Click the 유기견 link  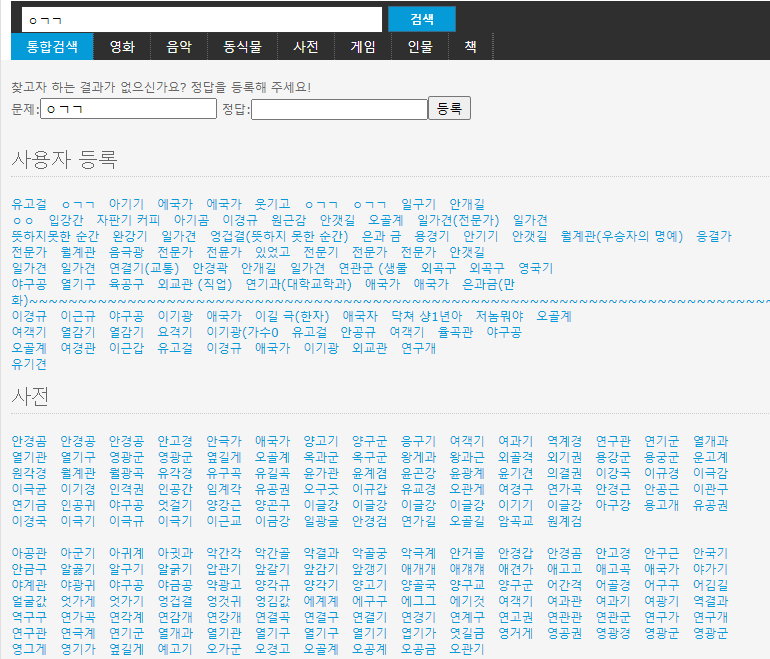pos(29,364)
